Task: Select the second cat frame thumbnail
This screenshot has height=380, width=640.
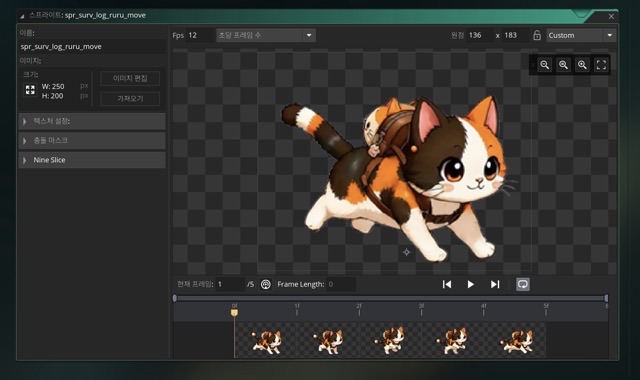Action: pyautogui.click(x=328, y=340)
